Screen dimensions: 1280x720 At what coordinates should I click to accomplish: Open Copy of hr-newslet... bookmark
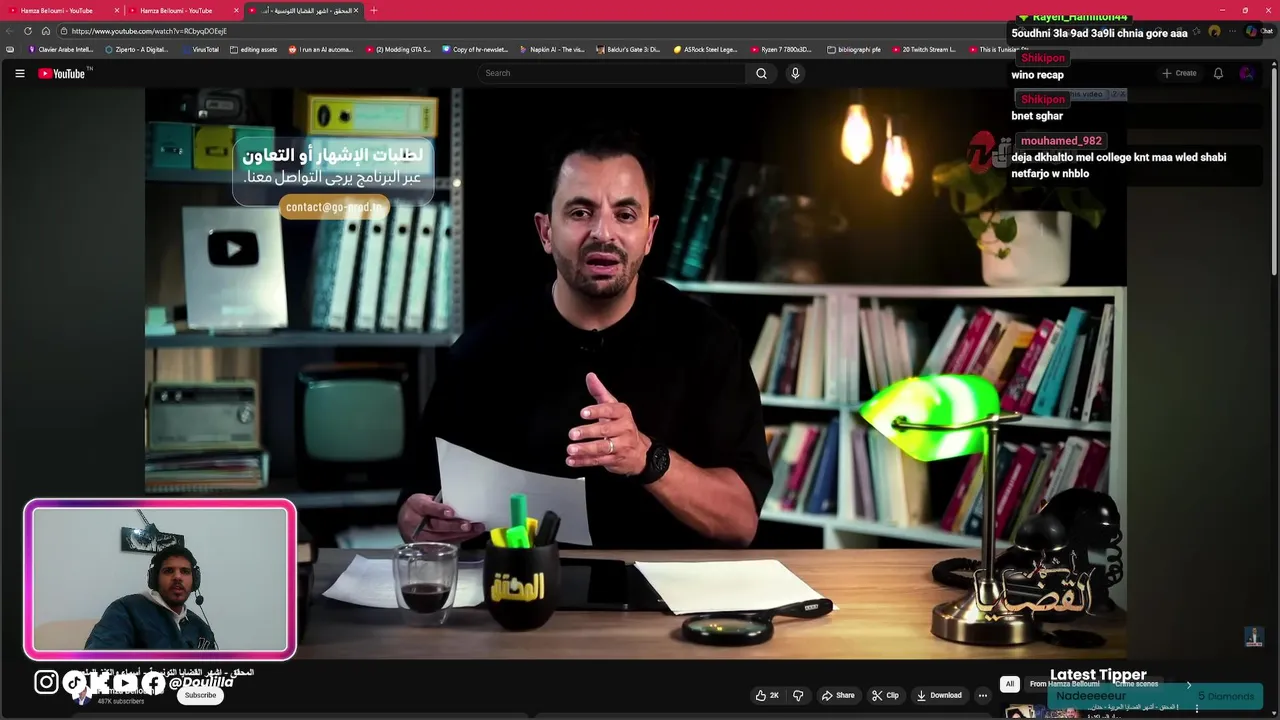475,49
